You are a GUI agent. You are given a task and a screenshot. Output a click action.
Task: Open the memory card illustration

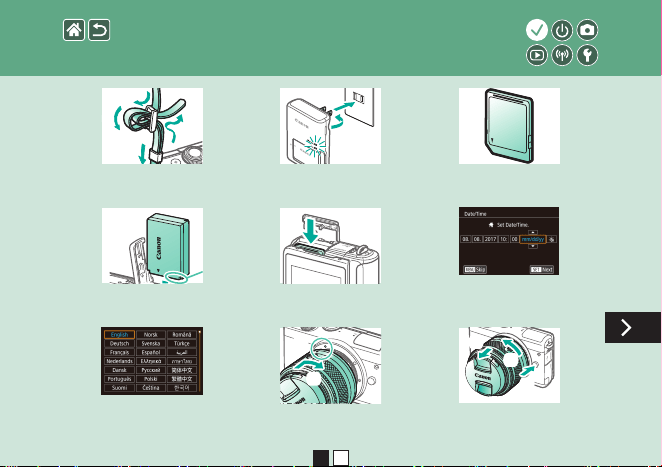509,126
